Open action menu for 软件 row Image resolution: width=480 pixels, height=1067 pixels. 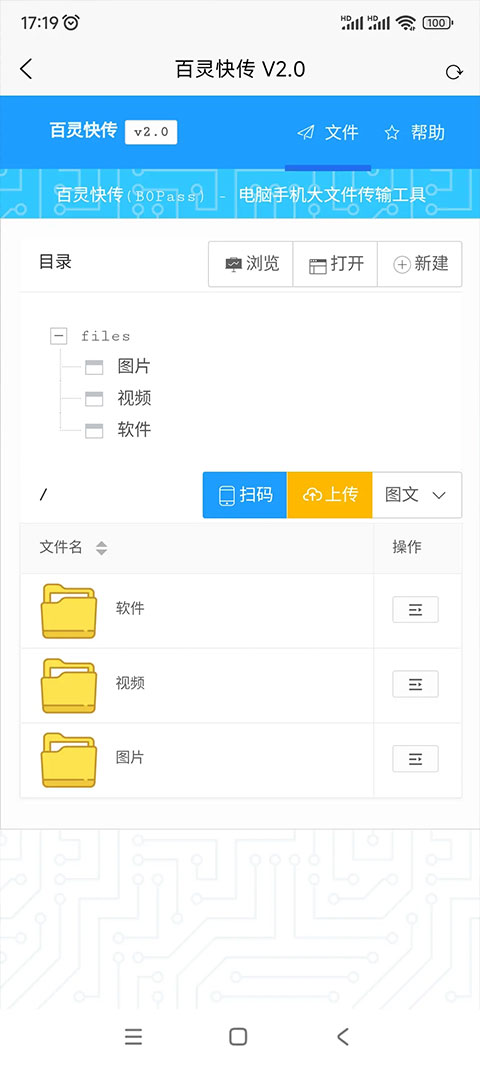[x=415, y=610]
